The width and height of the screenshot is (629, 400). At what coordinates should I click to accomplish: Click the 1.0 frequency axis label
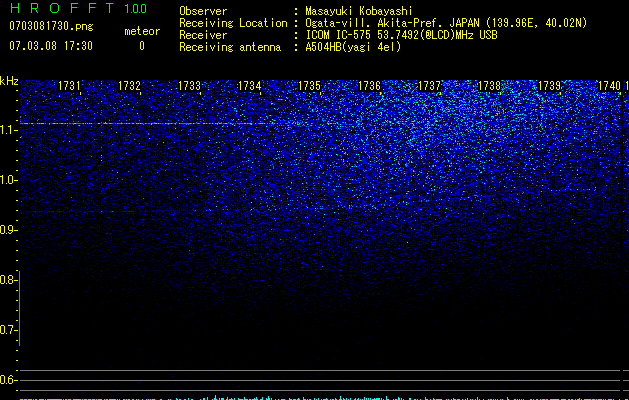tap(8, 180)
